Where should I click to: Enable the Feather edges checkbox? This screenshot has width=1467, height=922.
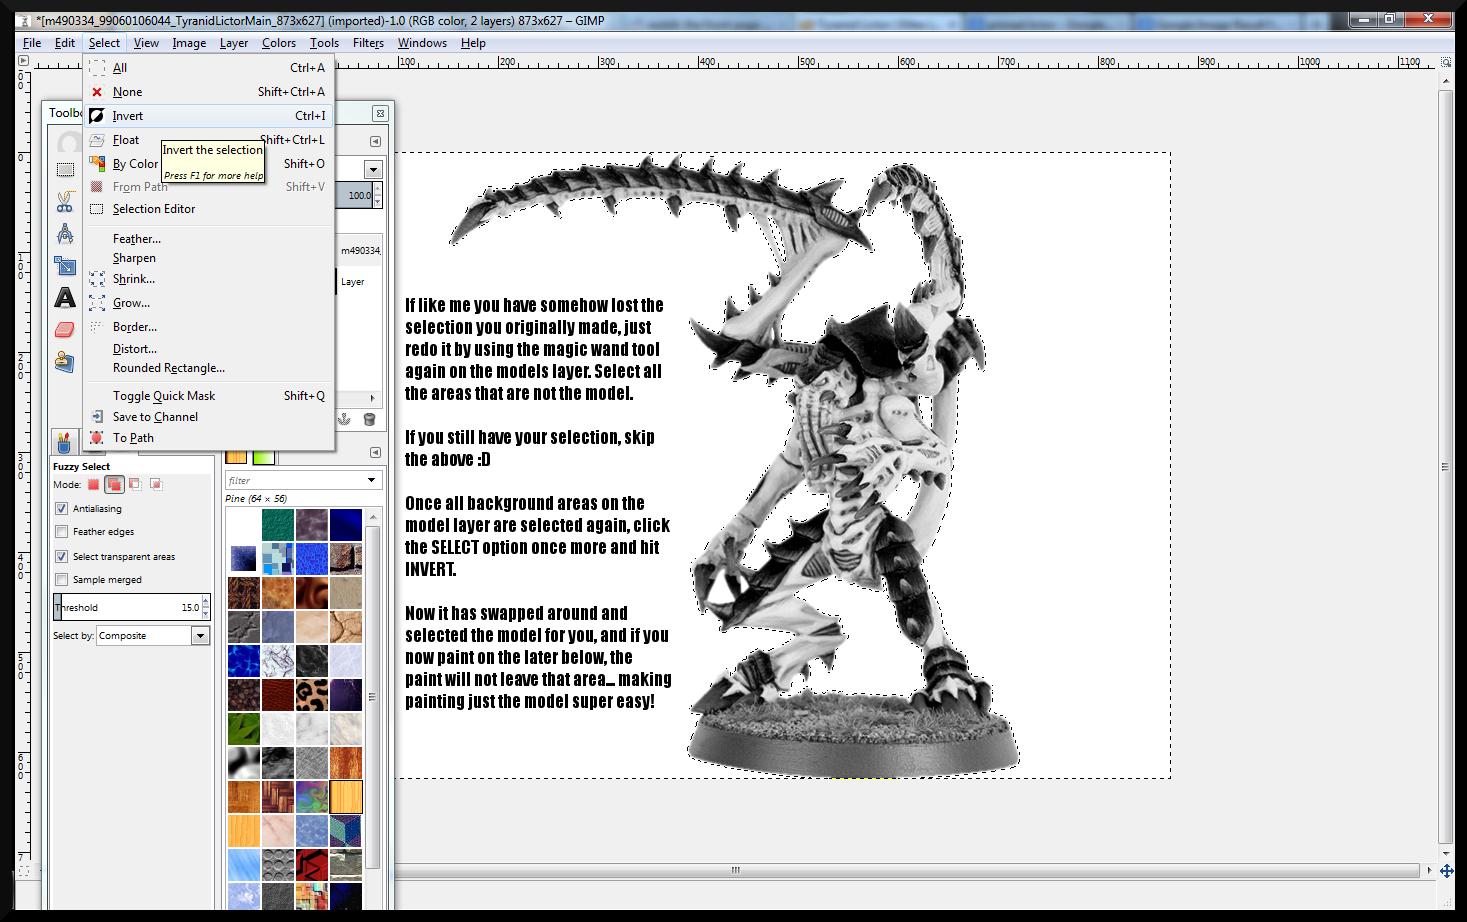(x=62, y=532)
